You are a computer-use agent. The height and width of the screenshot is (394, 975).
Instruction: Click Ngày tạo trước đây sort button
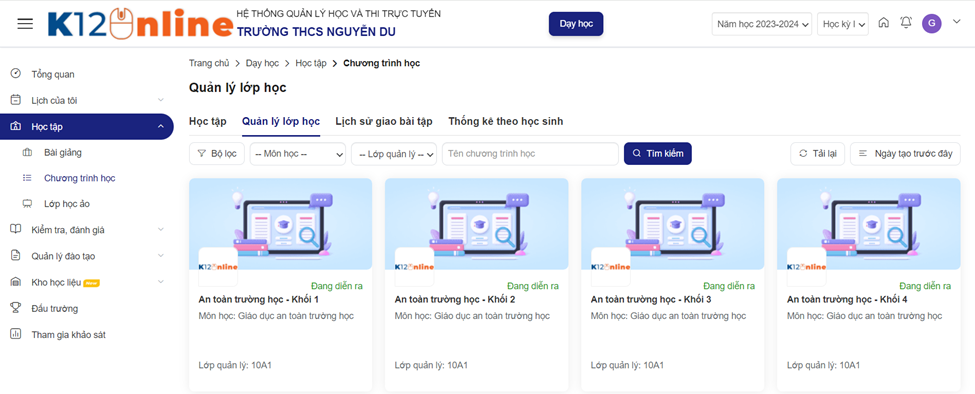905,153
